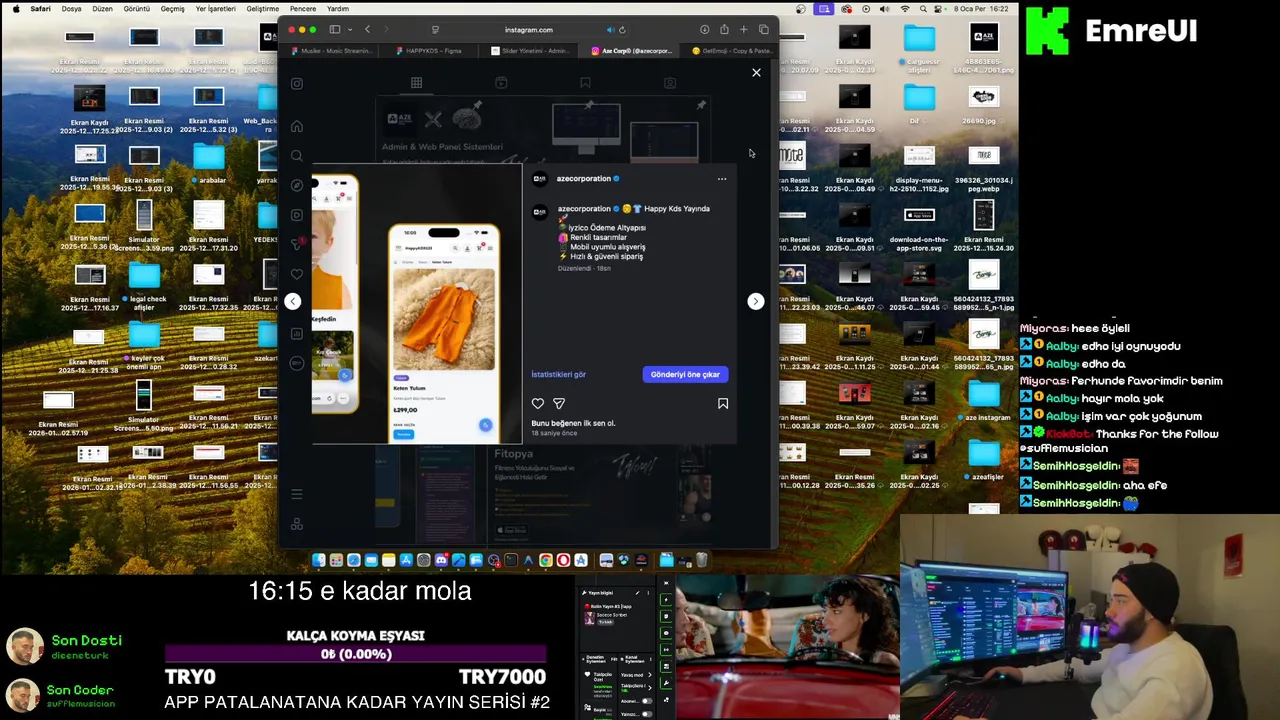Viewport: 1280px width, 720px height.
Task: Open Discord in the Dock
Action: click(x=441, y=560)
